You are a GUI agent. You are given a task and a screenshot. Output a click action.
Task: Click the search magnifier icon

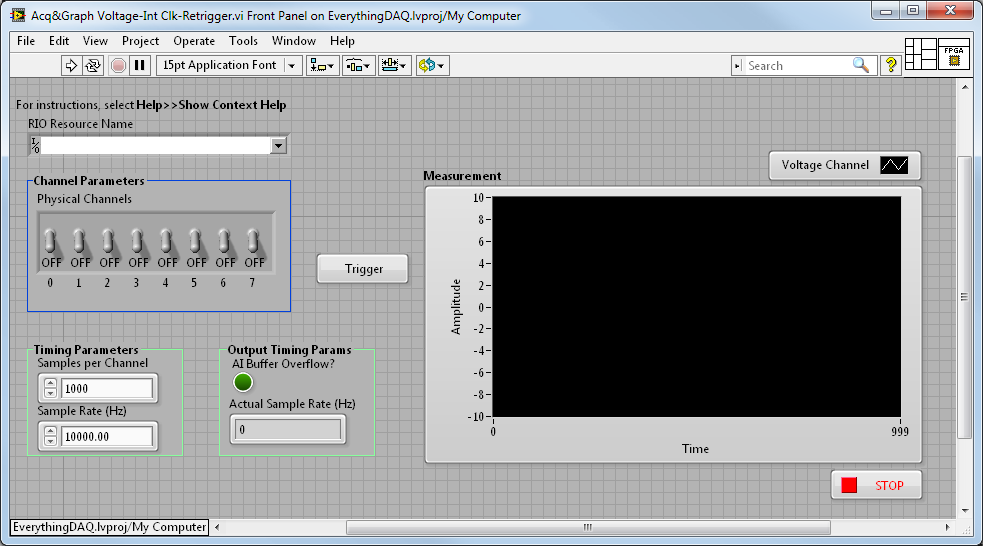[861, 65]
